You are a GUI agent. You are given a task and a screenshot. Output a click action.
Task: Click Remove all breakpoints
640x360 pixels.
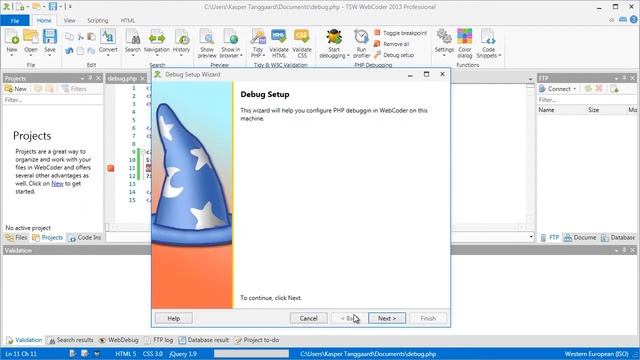[391, 44]
